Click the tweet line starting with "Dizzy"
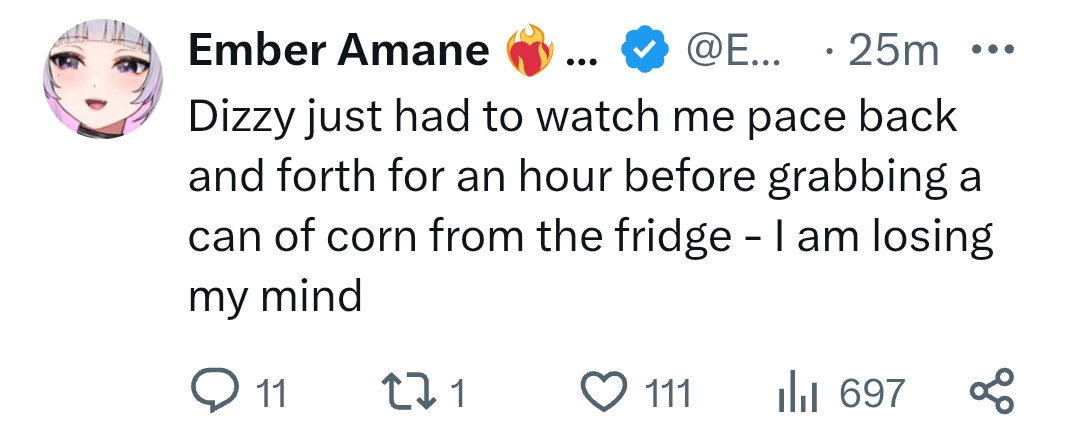 pos(573,117)
